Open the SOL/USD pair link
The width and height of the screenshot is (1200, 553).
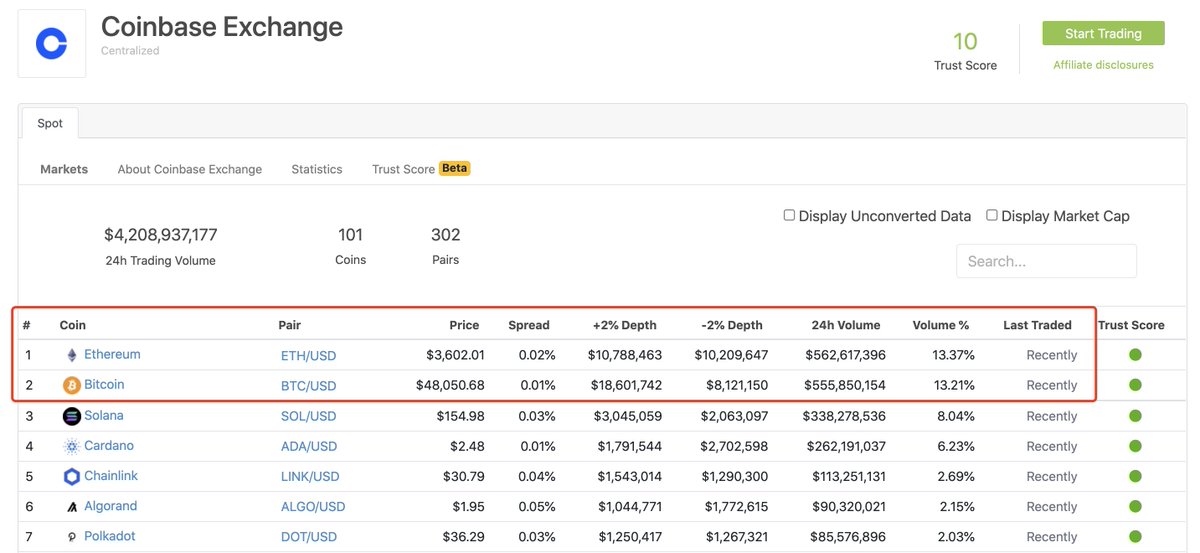308,416
